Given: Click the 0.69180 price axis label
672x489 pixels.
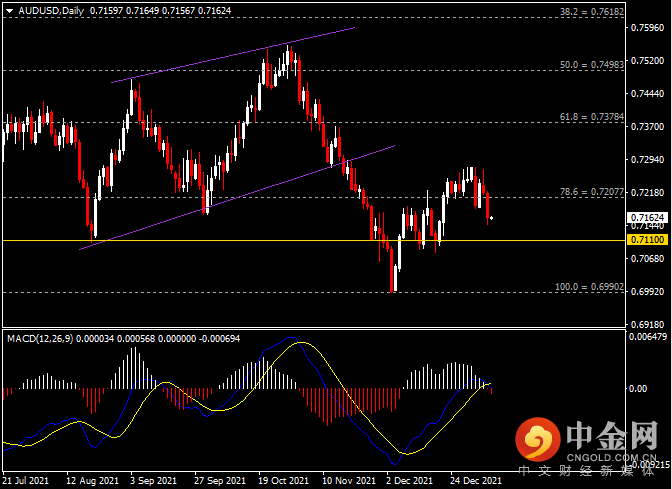Looking at the screenshot, I should click(648, 324).
